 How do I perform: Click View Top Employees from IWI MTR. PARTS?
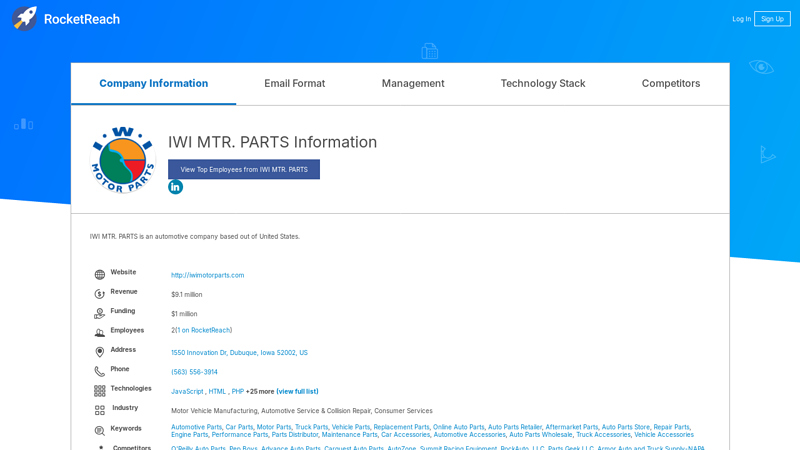(x=244, y=169)
